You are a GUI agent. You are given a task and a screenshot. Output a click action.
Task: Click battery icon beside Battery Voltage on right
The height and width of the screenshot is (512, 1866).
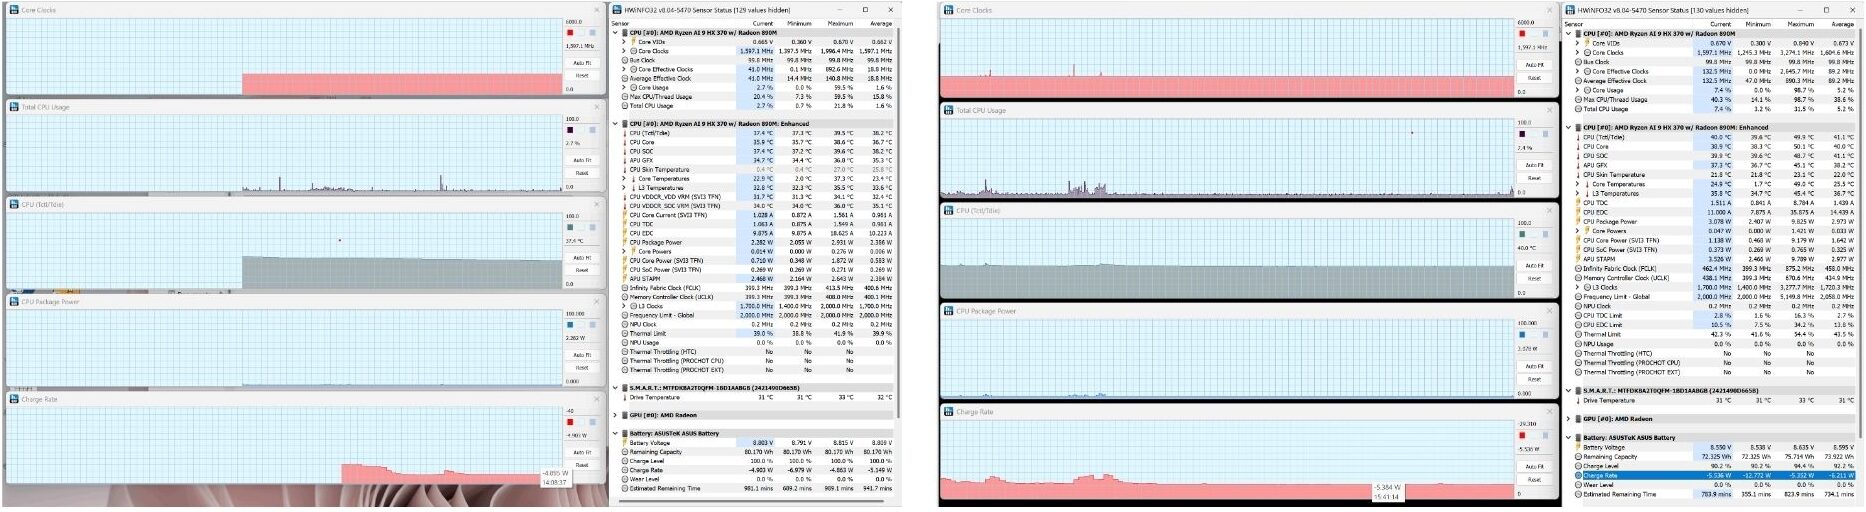pyautogui.click(x=1578, y=448)
